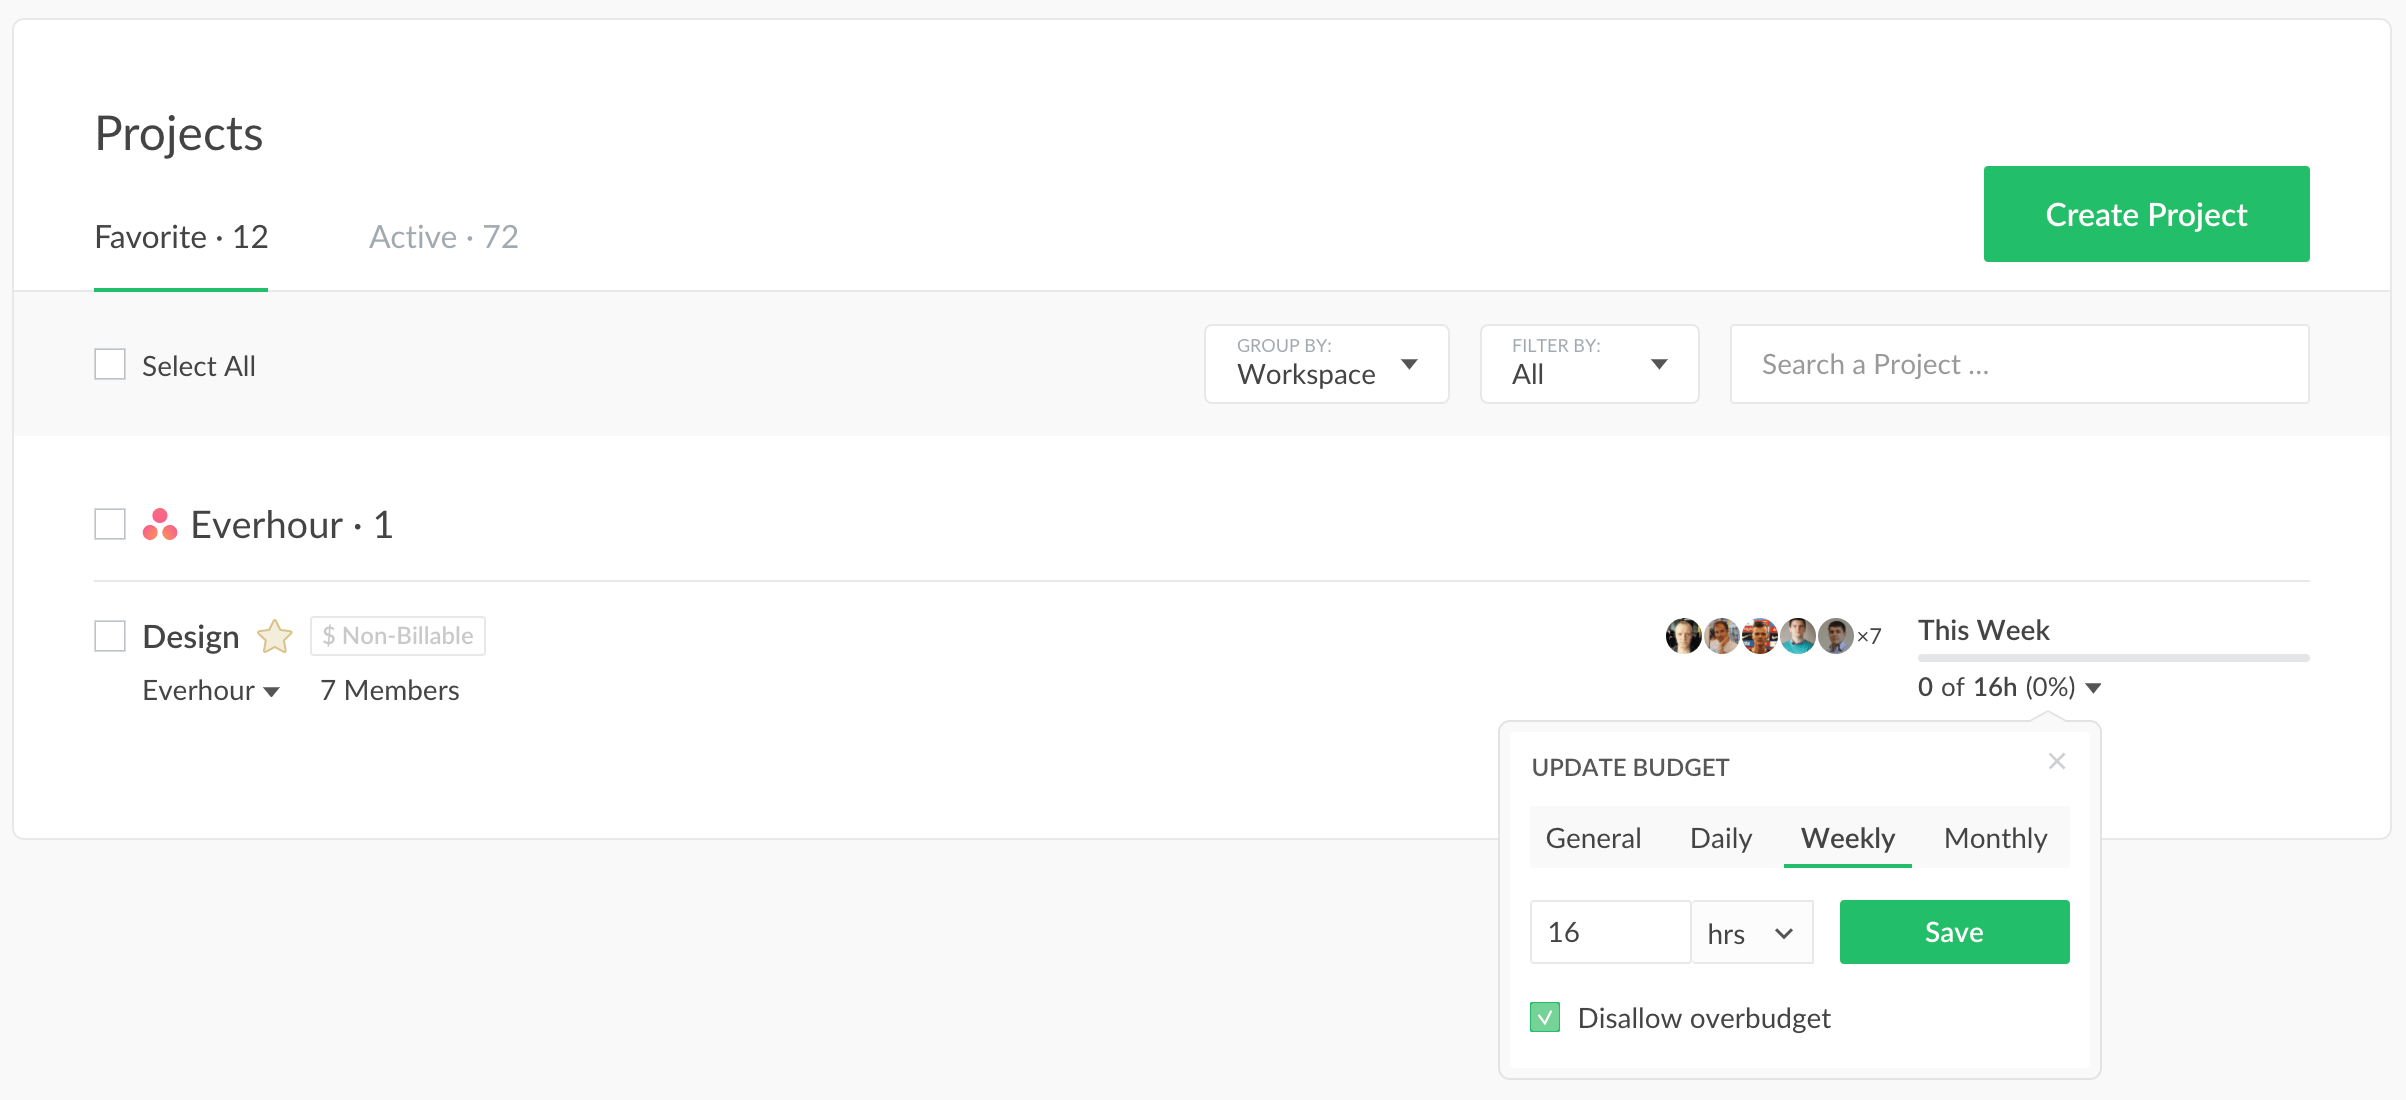Expand the Everhour dropdown under Design

(x=211, y=691)
